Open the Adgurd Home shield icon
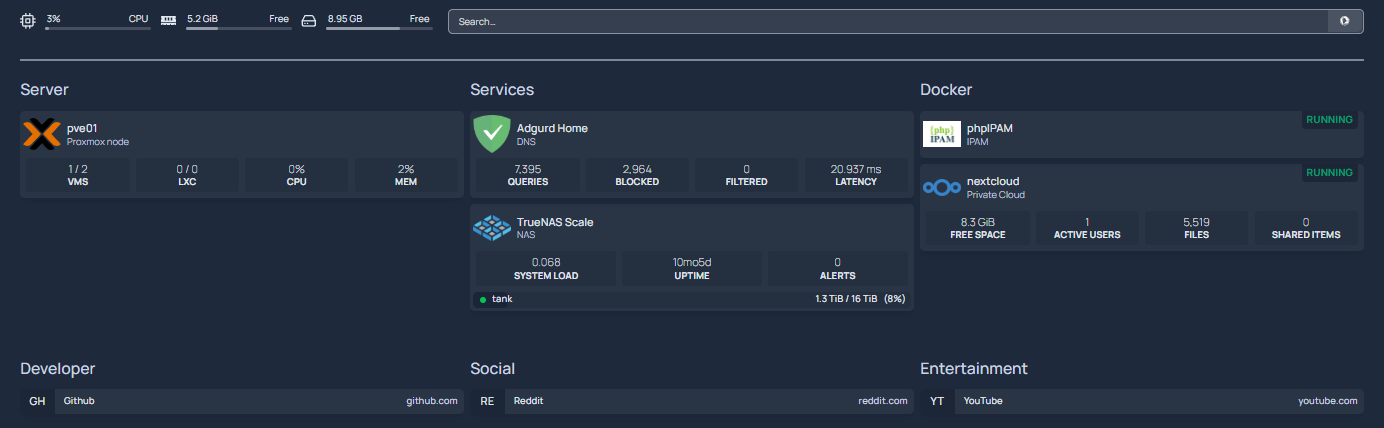The image size is (1384, 428). tap(491, 134)
